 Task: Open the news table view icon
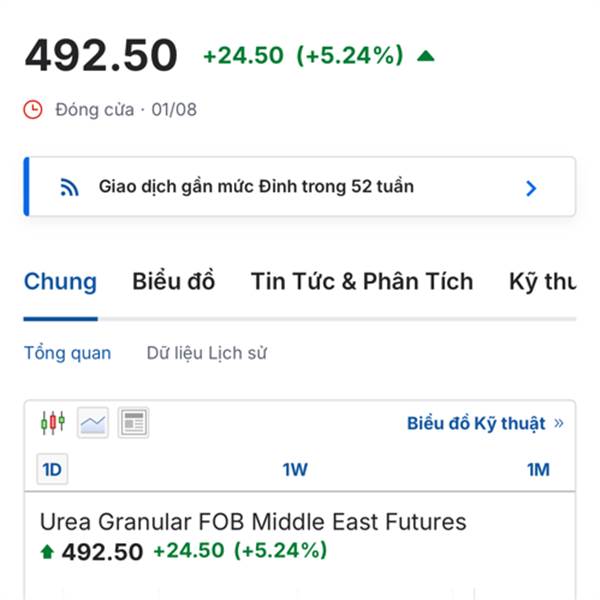click(133, 423)
